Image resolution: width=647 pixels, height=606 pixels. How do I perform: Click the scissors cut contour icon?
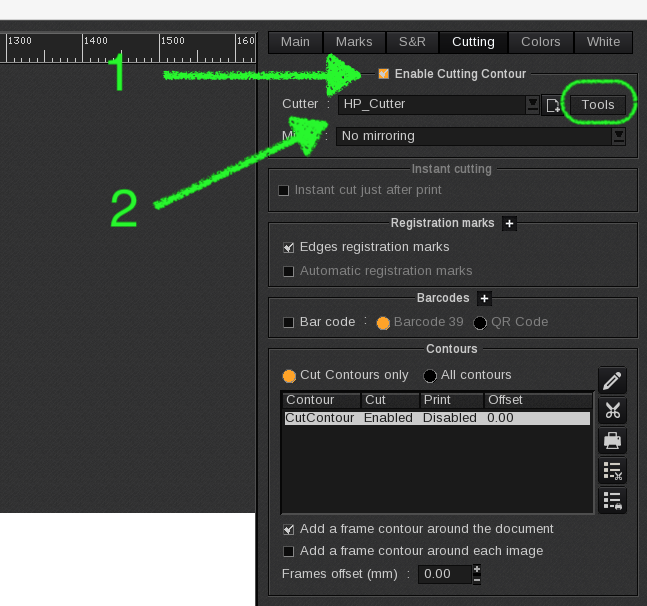coord(612,410)
